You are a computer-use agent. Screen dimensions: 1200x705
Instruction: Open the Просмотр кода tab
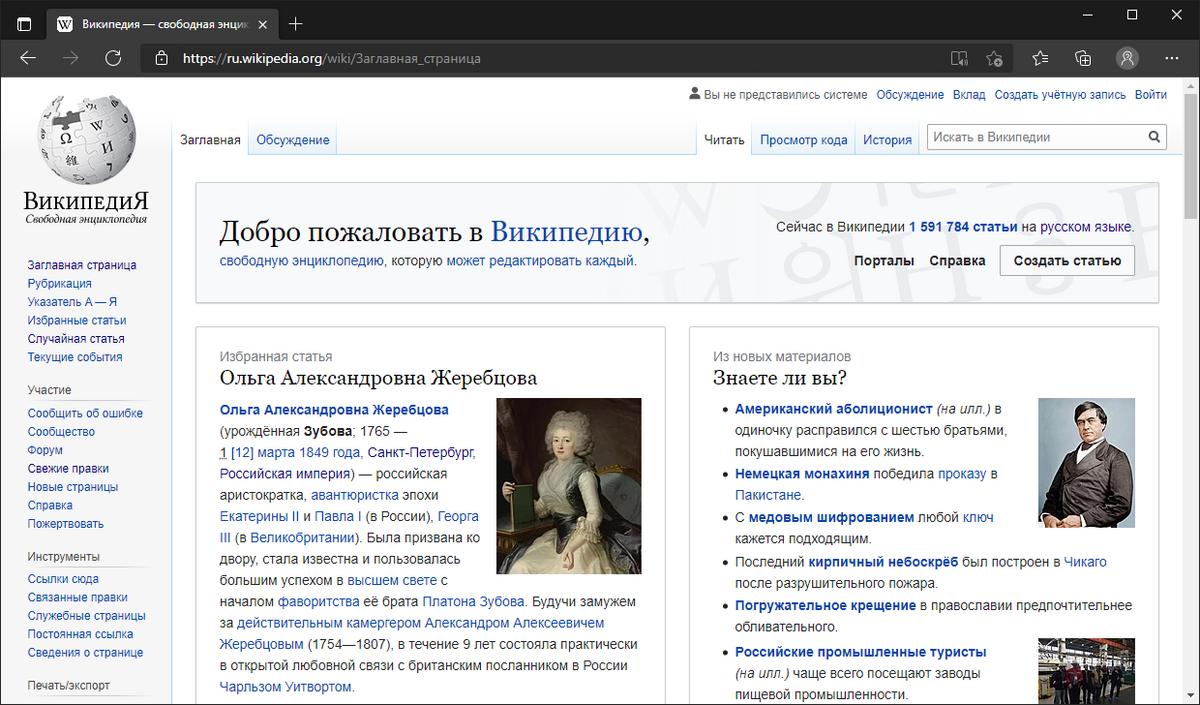803,140
